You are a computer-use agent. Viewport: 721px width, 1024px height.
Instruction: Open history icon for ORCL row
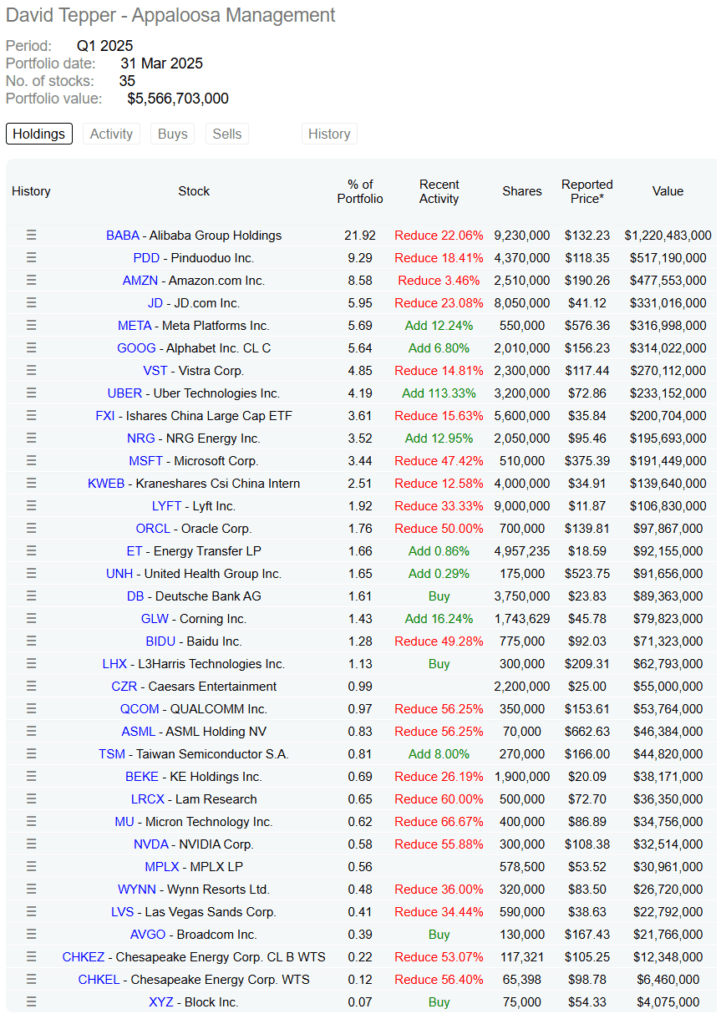[x=31, y=528]
